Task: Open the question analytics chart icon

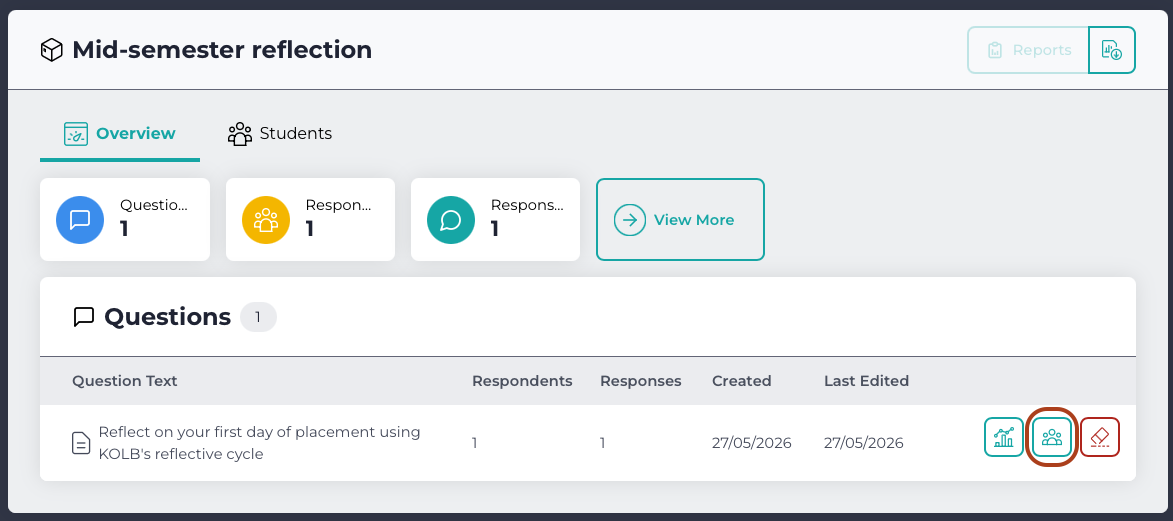Action: pos(1003,437)
